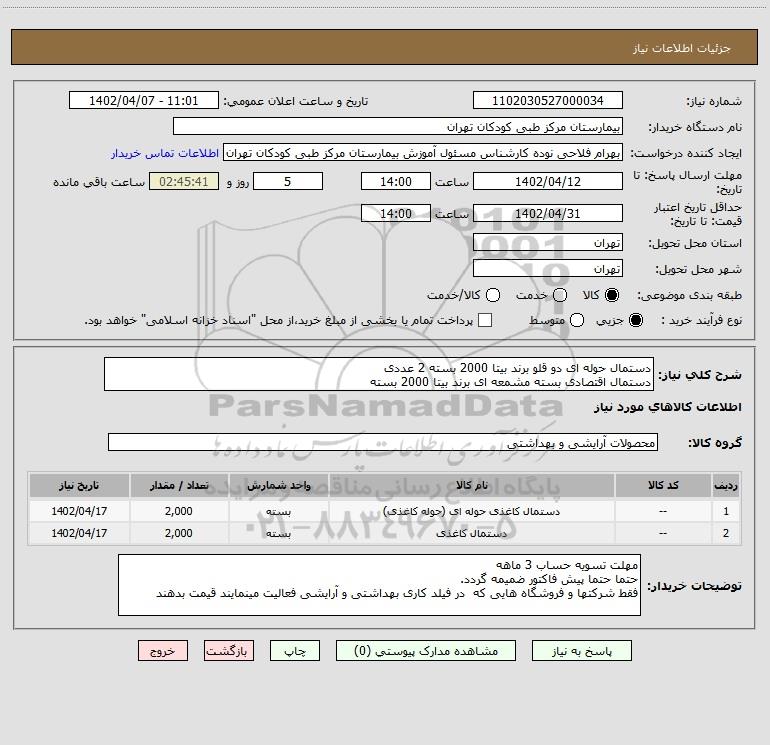Click the response deadline date 1402/04/12 field
Viewport: 770px width, 745px height.
(548, 181)
